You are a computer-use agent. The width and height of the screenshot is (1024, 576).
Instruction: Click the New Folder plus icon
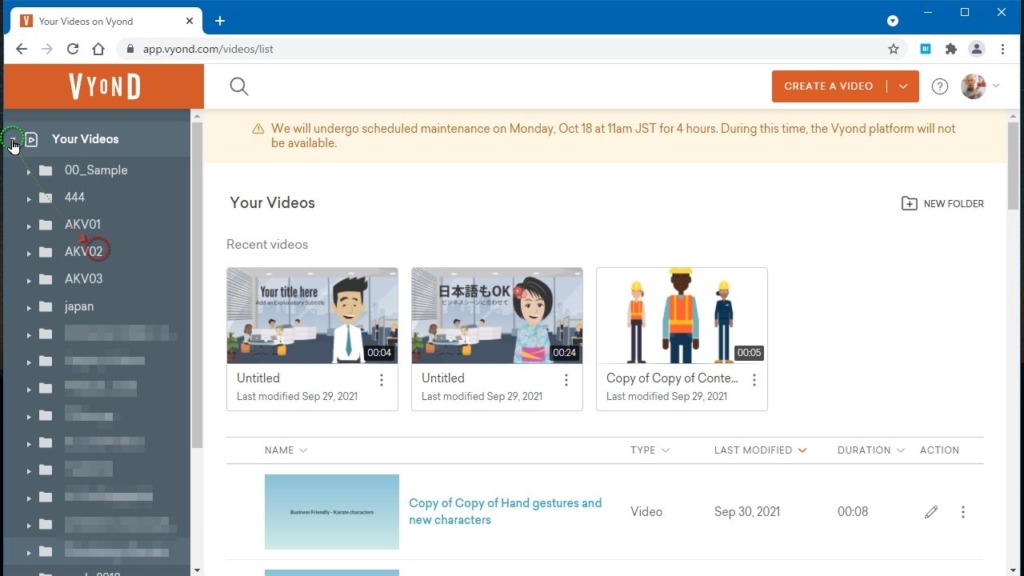point(908,204)
